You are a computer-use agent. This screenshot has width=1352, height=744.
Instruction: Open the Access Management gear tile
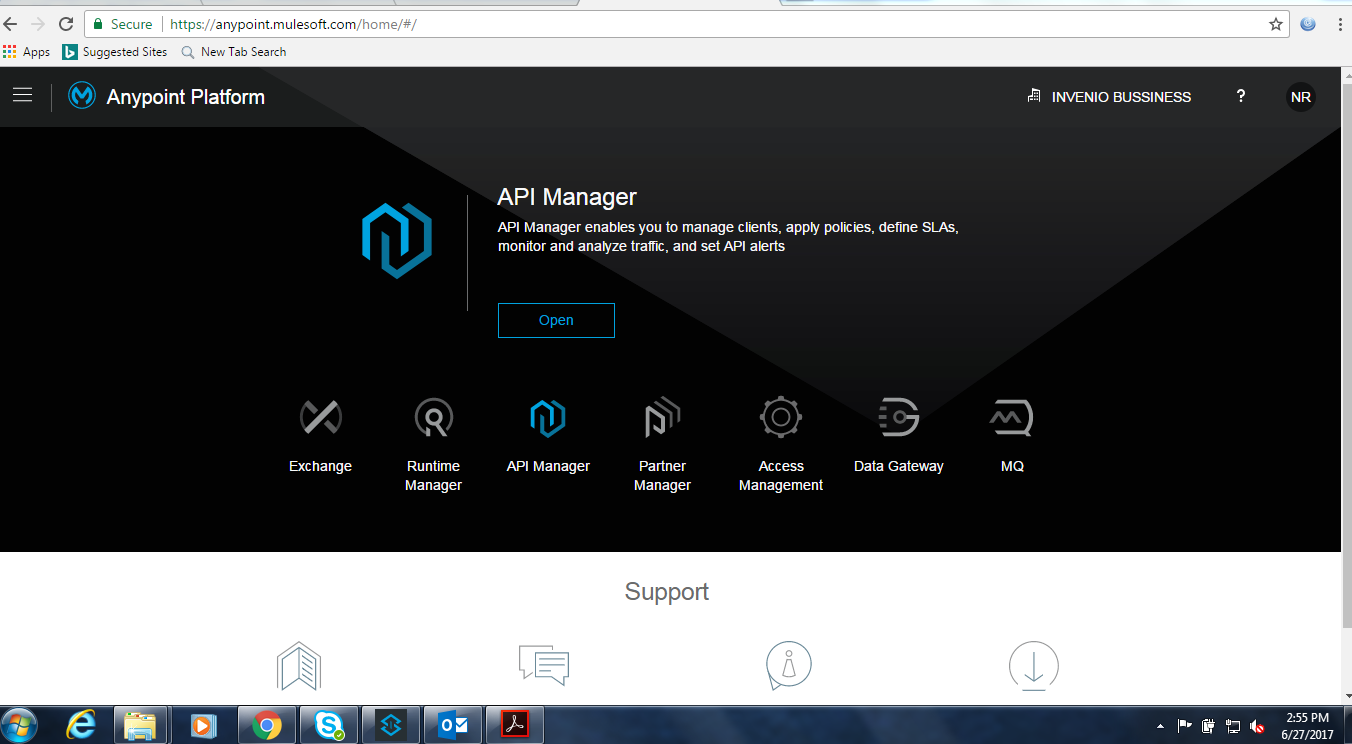(x=781, y=445)
